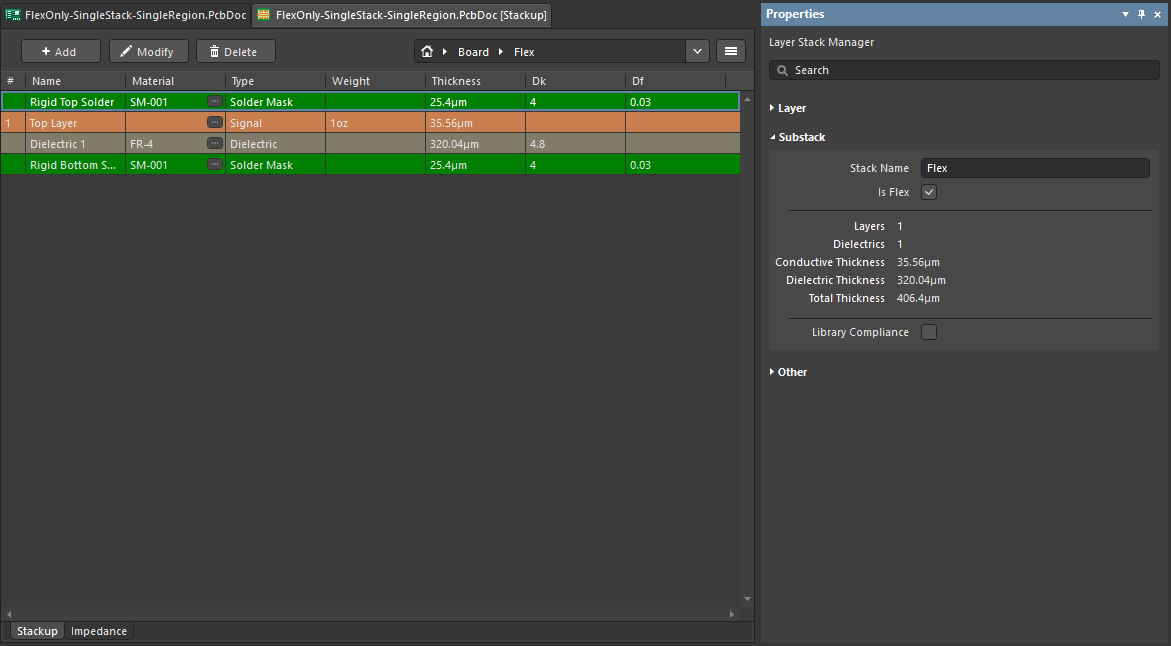This screenshot has width=1171, height=646.
Task: Open the Properties panel options dropdown arrow
Action: [x=1125, y=14]
